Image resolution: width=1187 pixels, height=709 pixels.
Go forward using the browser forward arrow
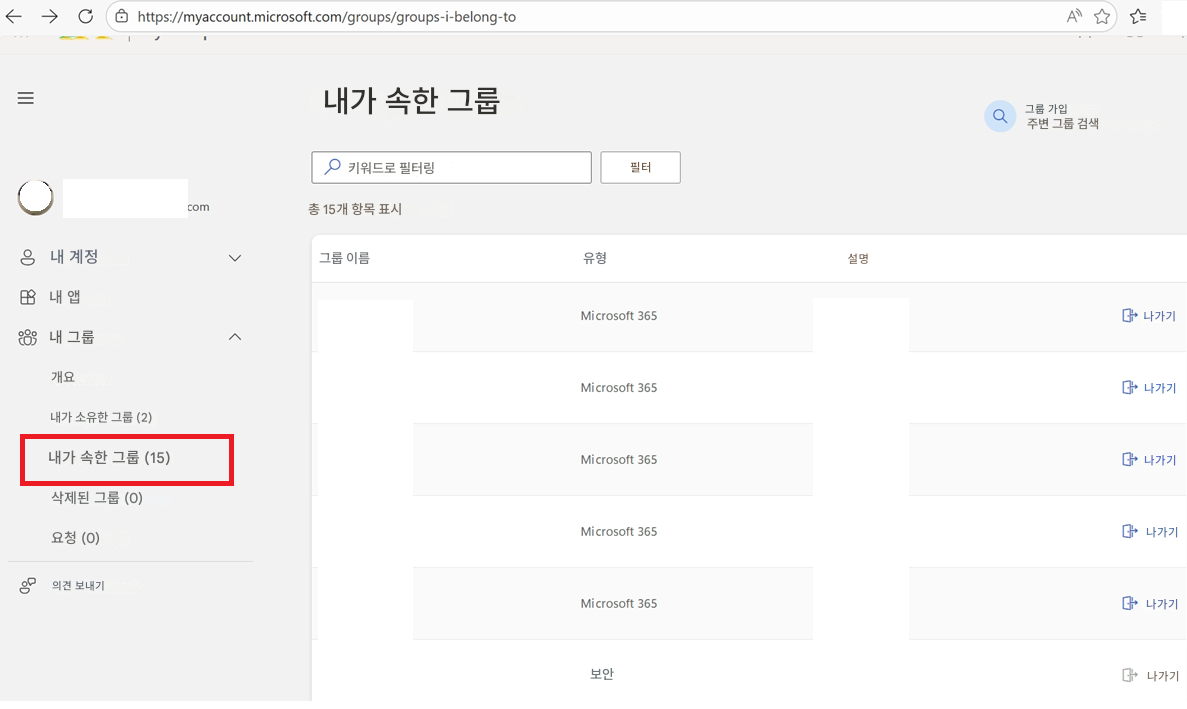coord(50,16)
